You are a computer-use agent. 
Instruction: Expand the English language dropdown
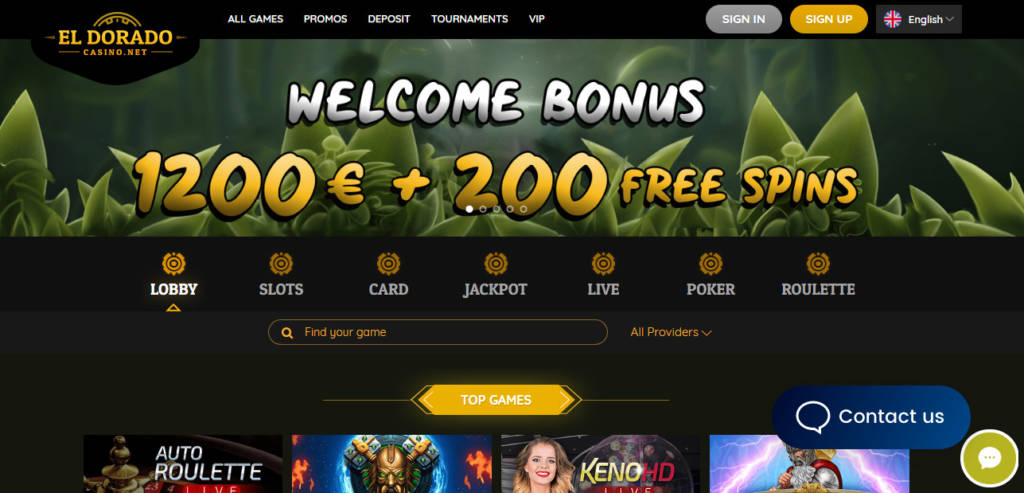tap(918, 20)
